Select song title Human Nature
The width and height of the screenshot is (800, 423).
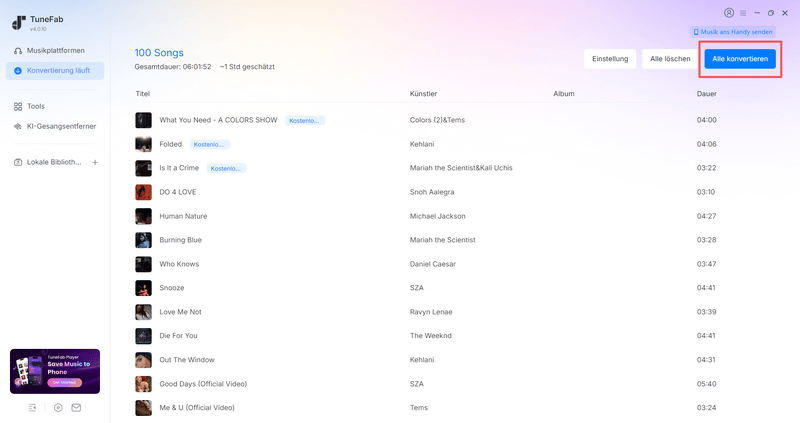183,216
